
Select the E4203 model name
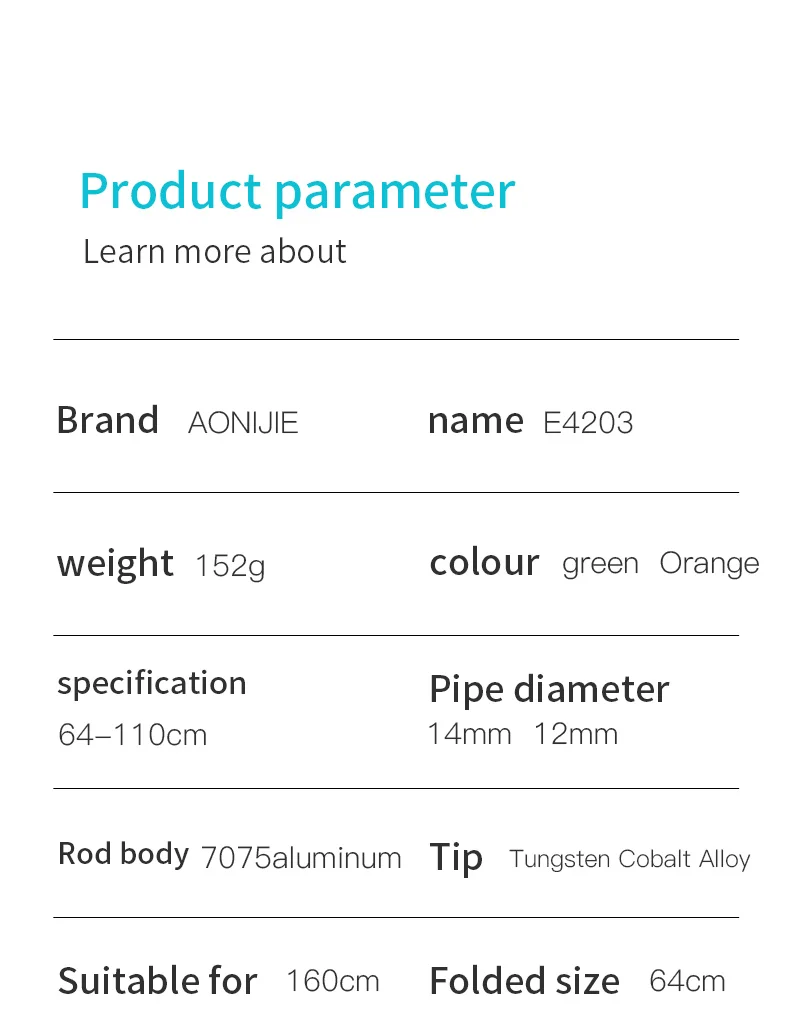click(588, 423)
